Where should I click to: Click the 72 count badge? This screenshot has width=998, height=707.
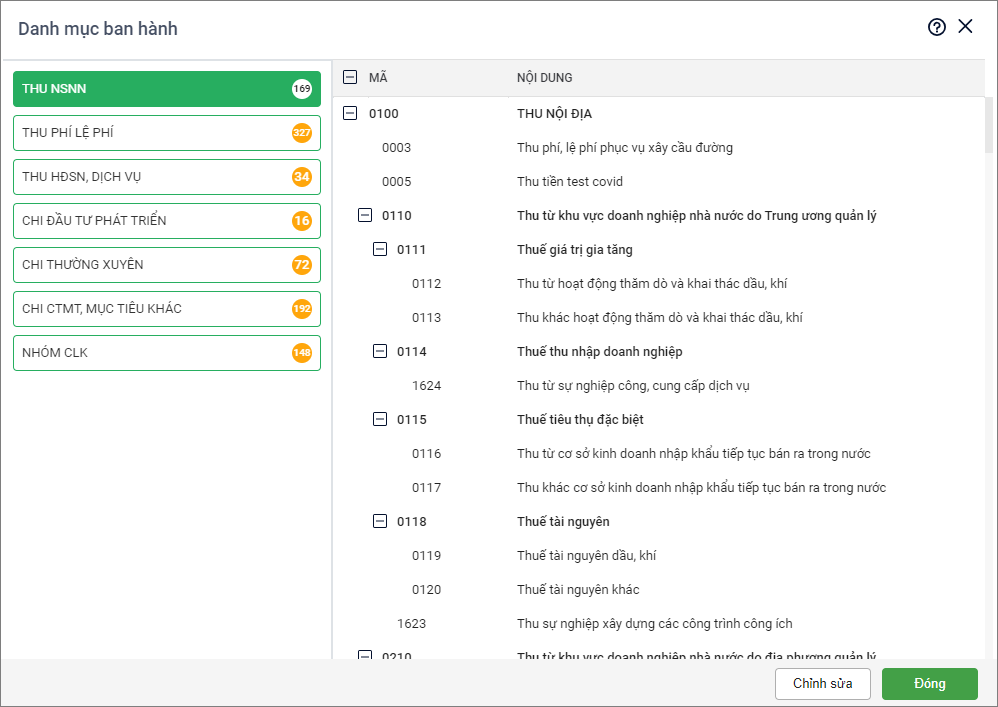302,265
